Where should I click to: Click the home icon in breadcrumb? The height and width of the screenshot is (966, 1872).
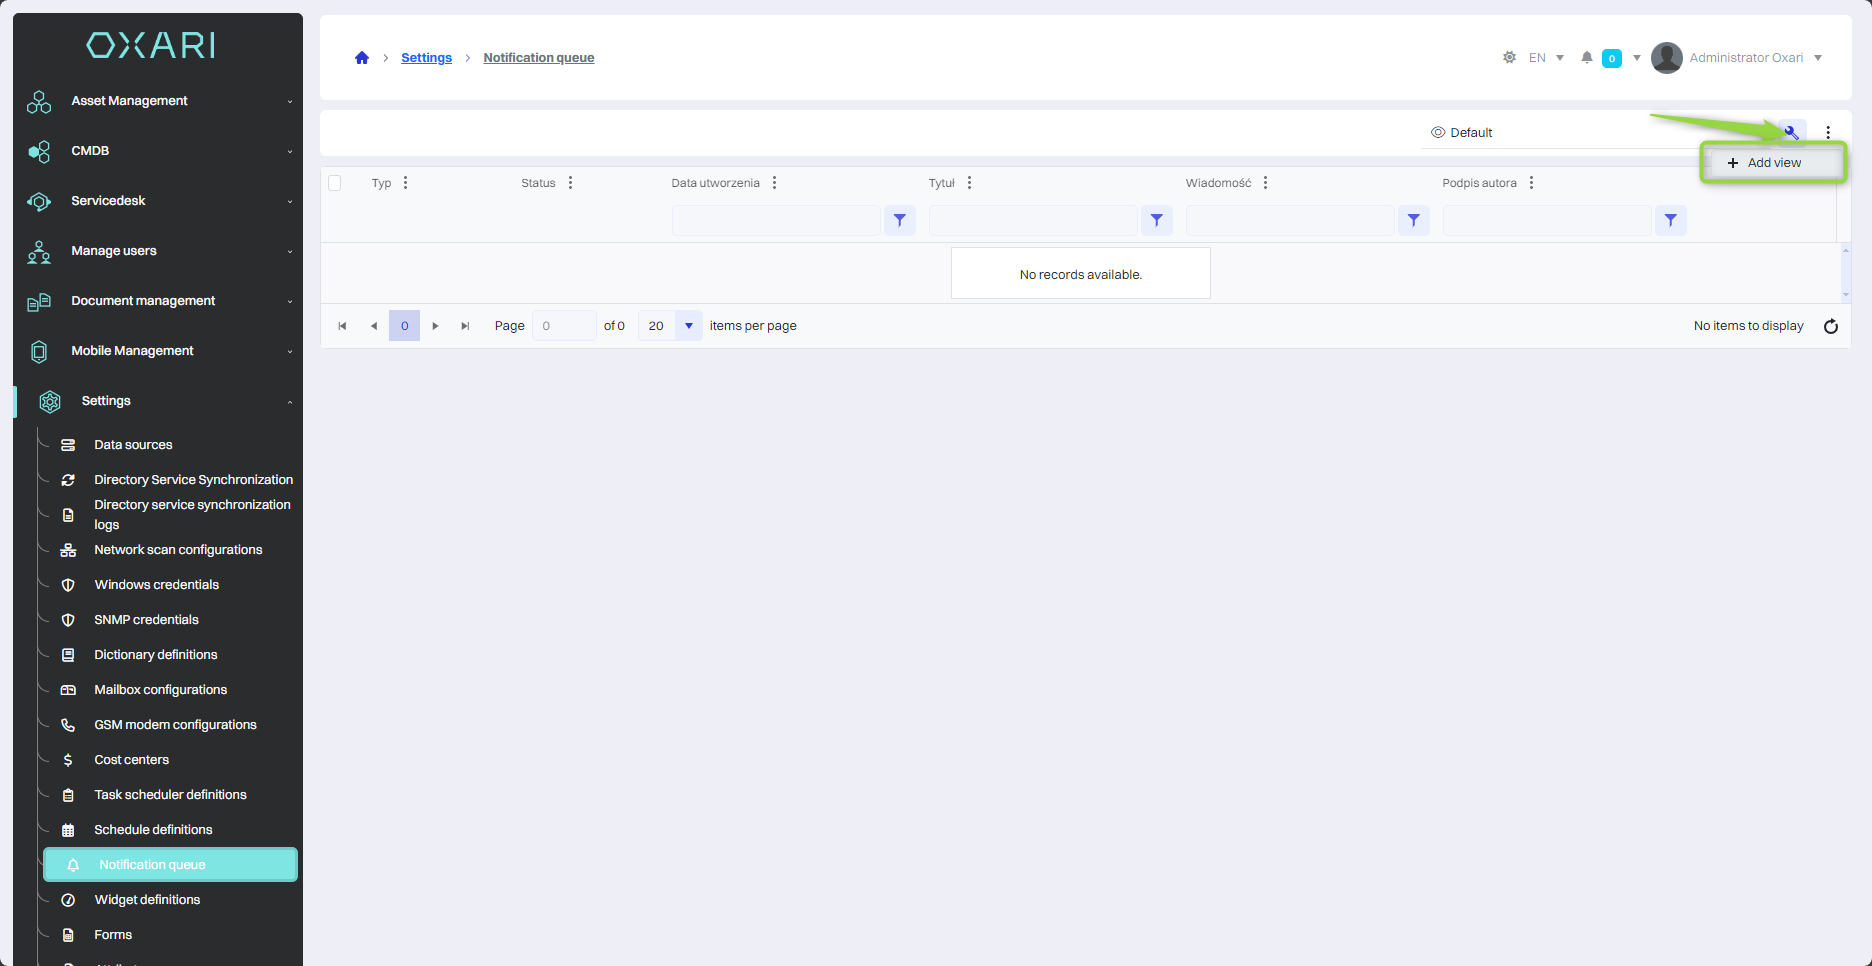(362, 58)
